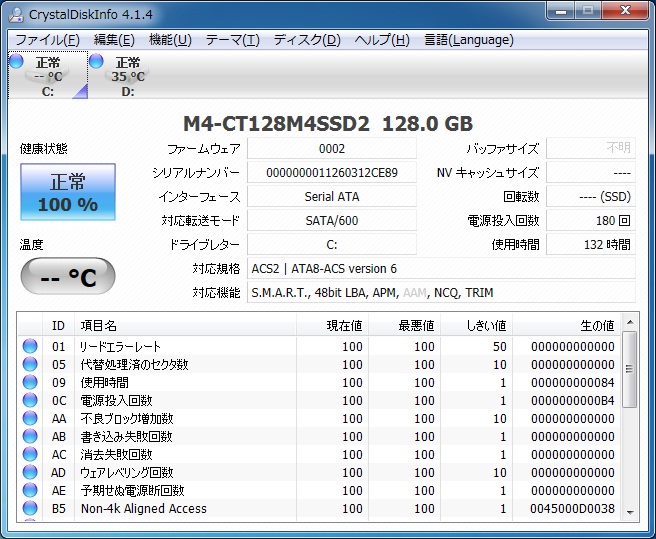Open the テーマ(T) menu

(233, 40)
